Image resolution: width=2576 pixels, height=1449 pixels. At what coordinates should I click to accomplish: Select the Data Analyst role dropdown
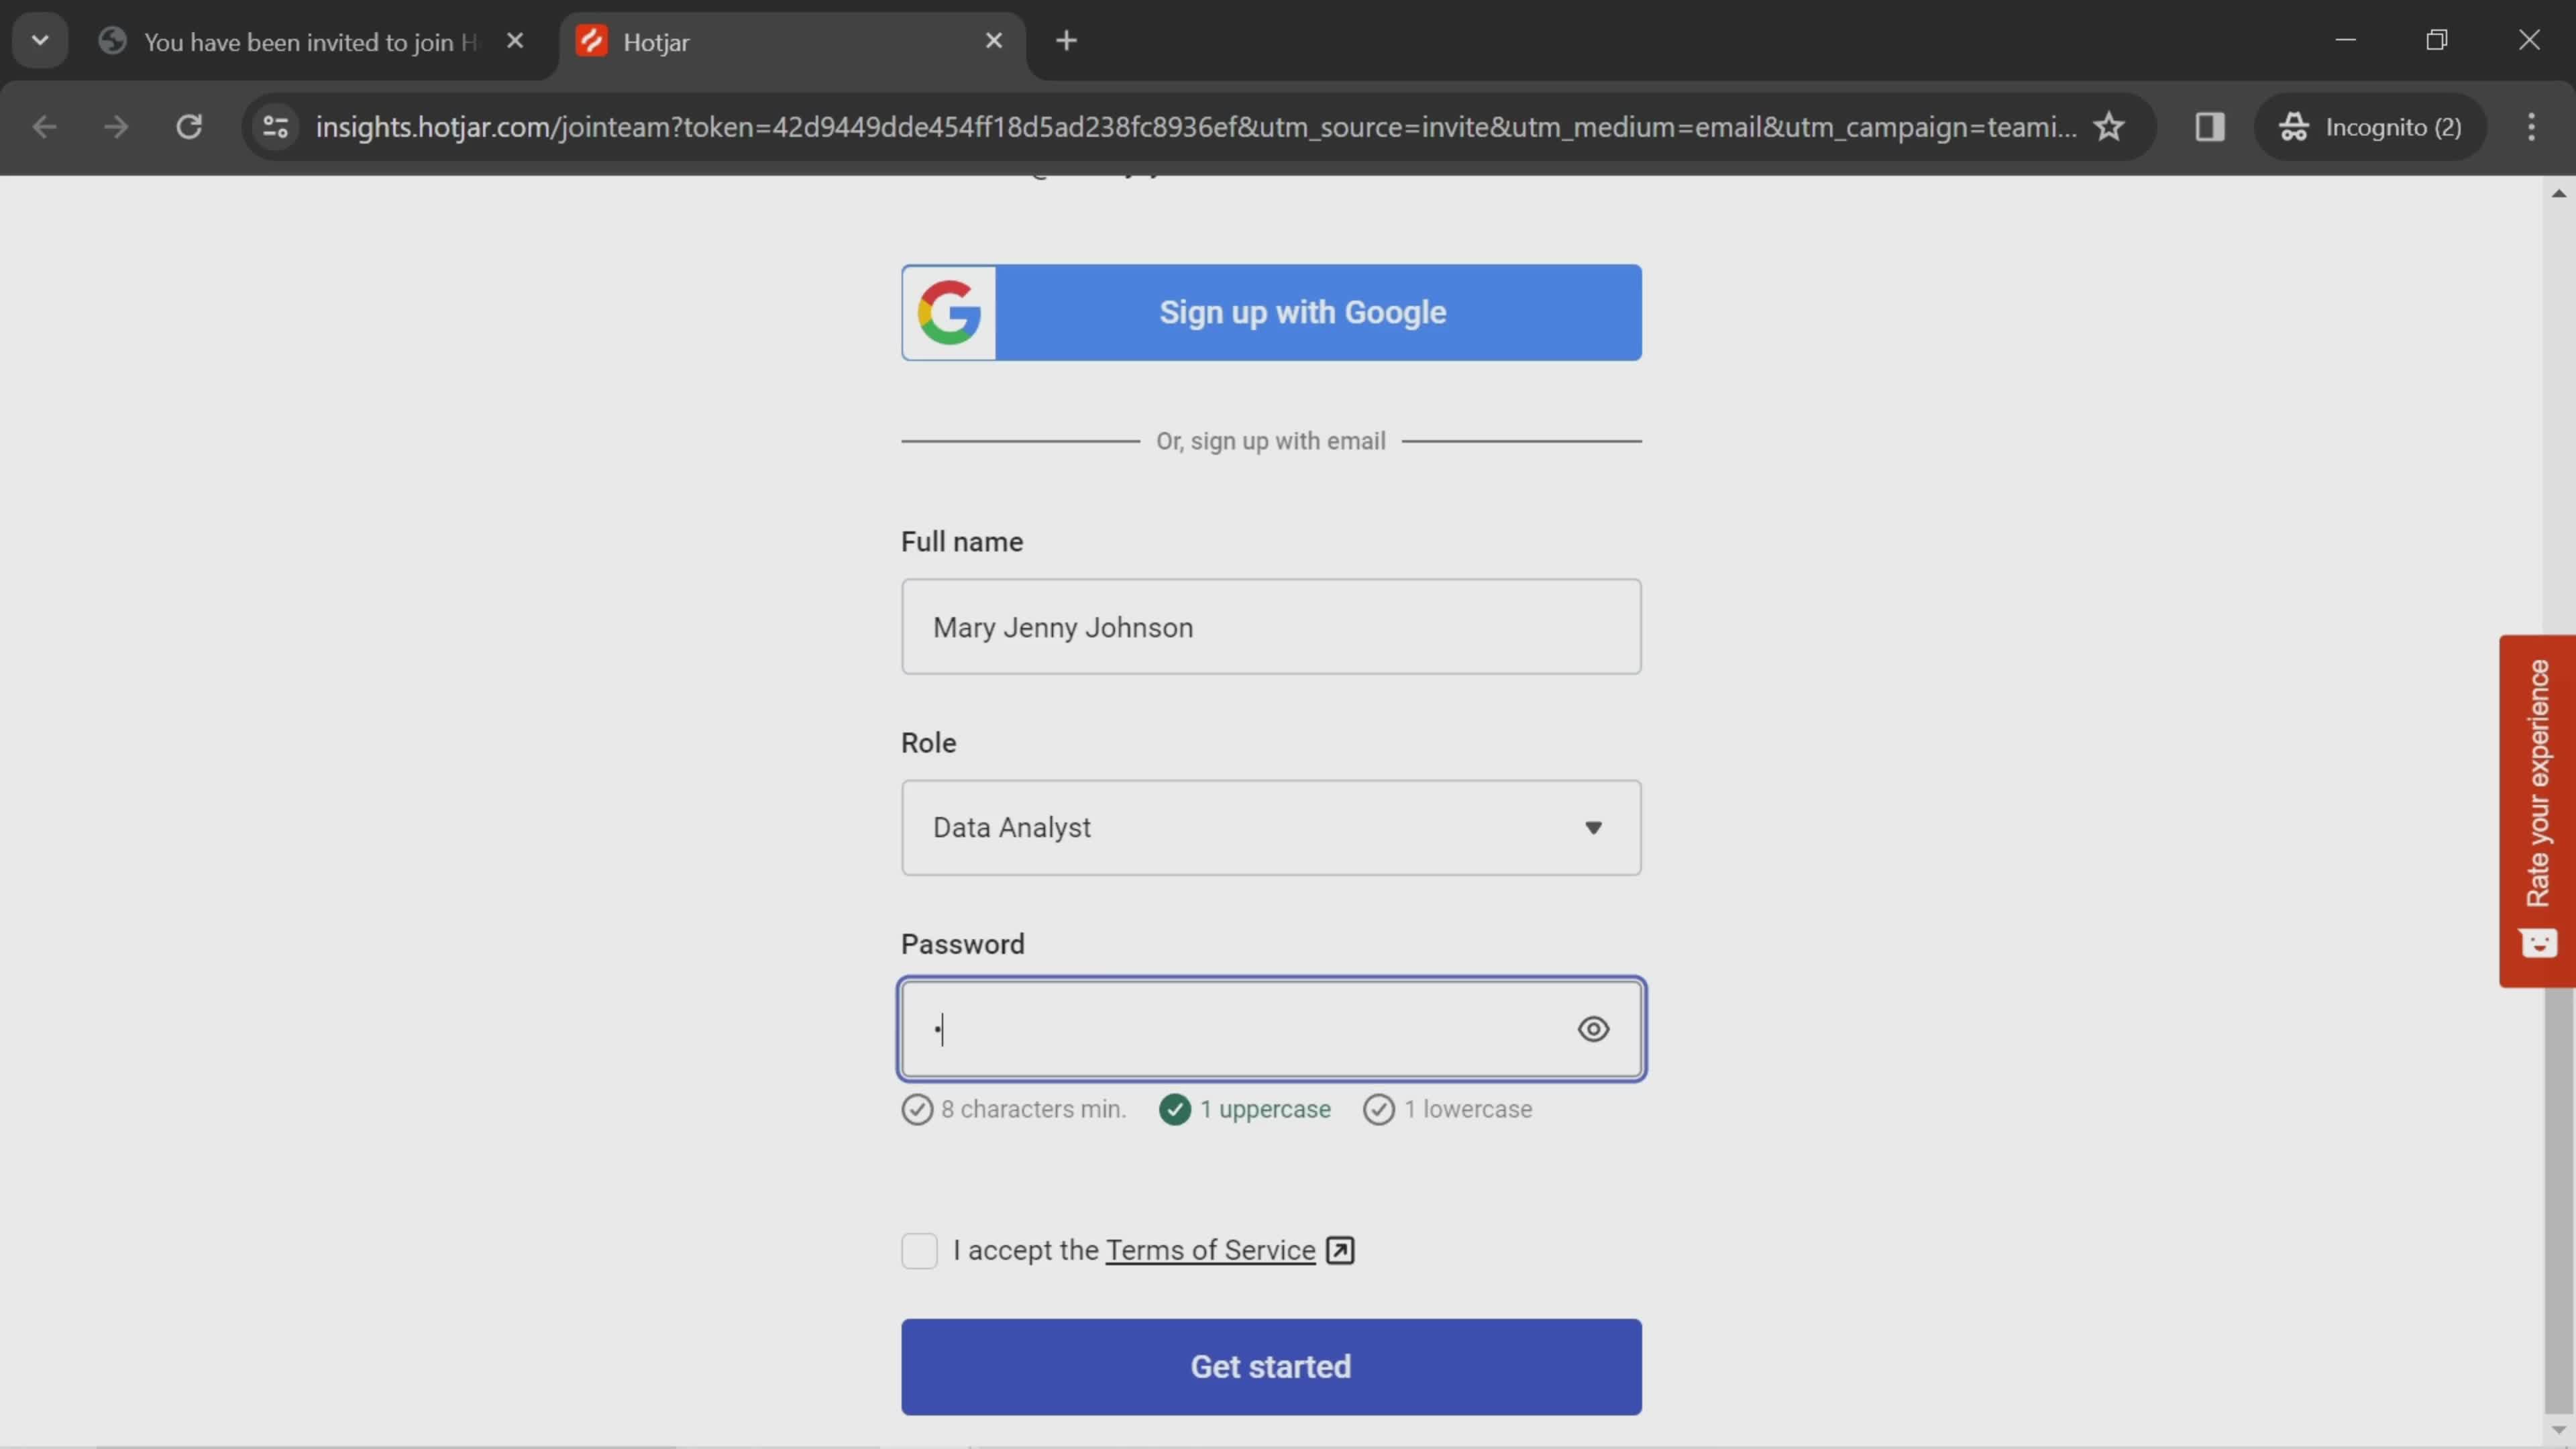point(1271,826)
